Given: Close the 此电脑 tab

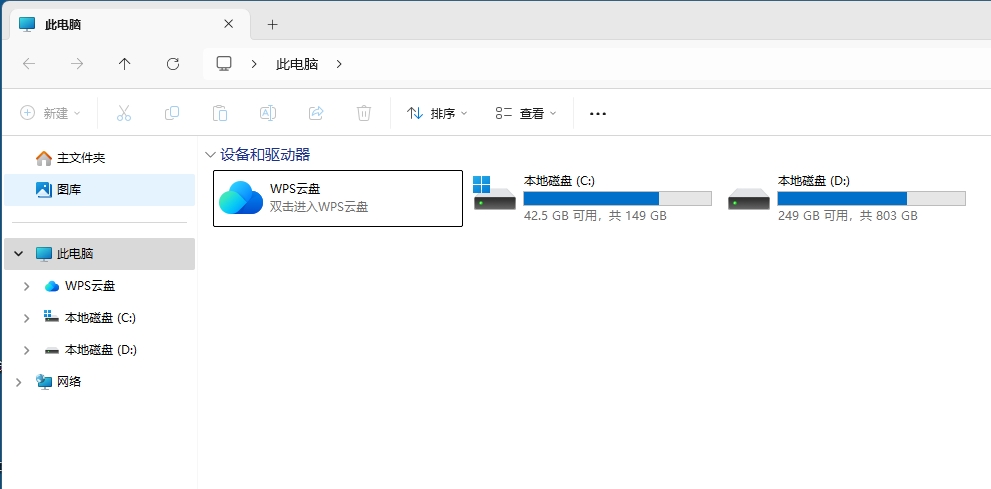Looking at the screenshot, I should click(229, 24).
